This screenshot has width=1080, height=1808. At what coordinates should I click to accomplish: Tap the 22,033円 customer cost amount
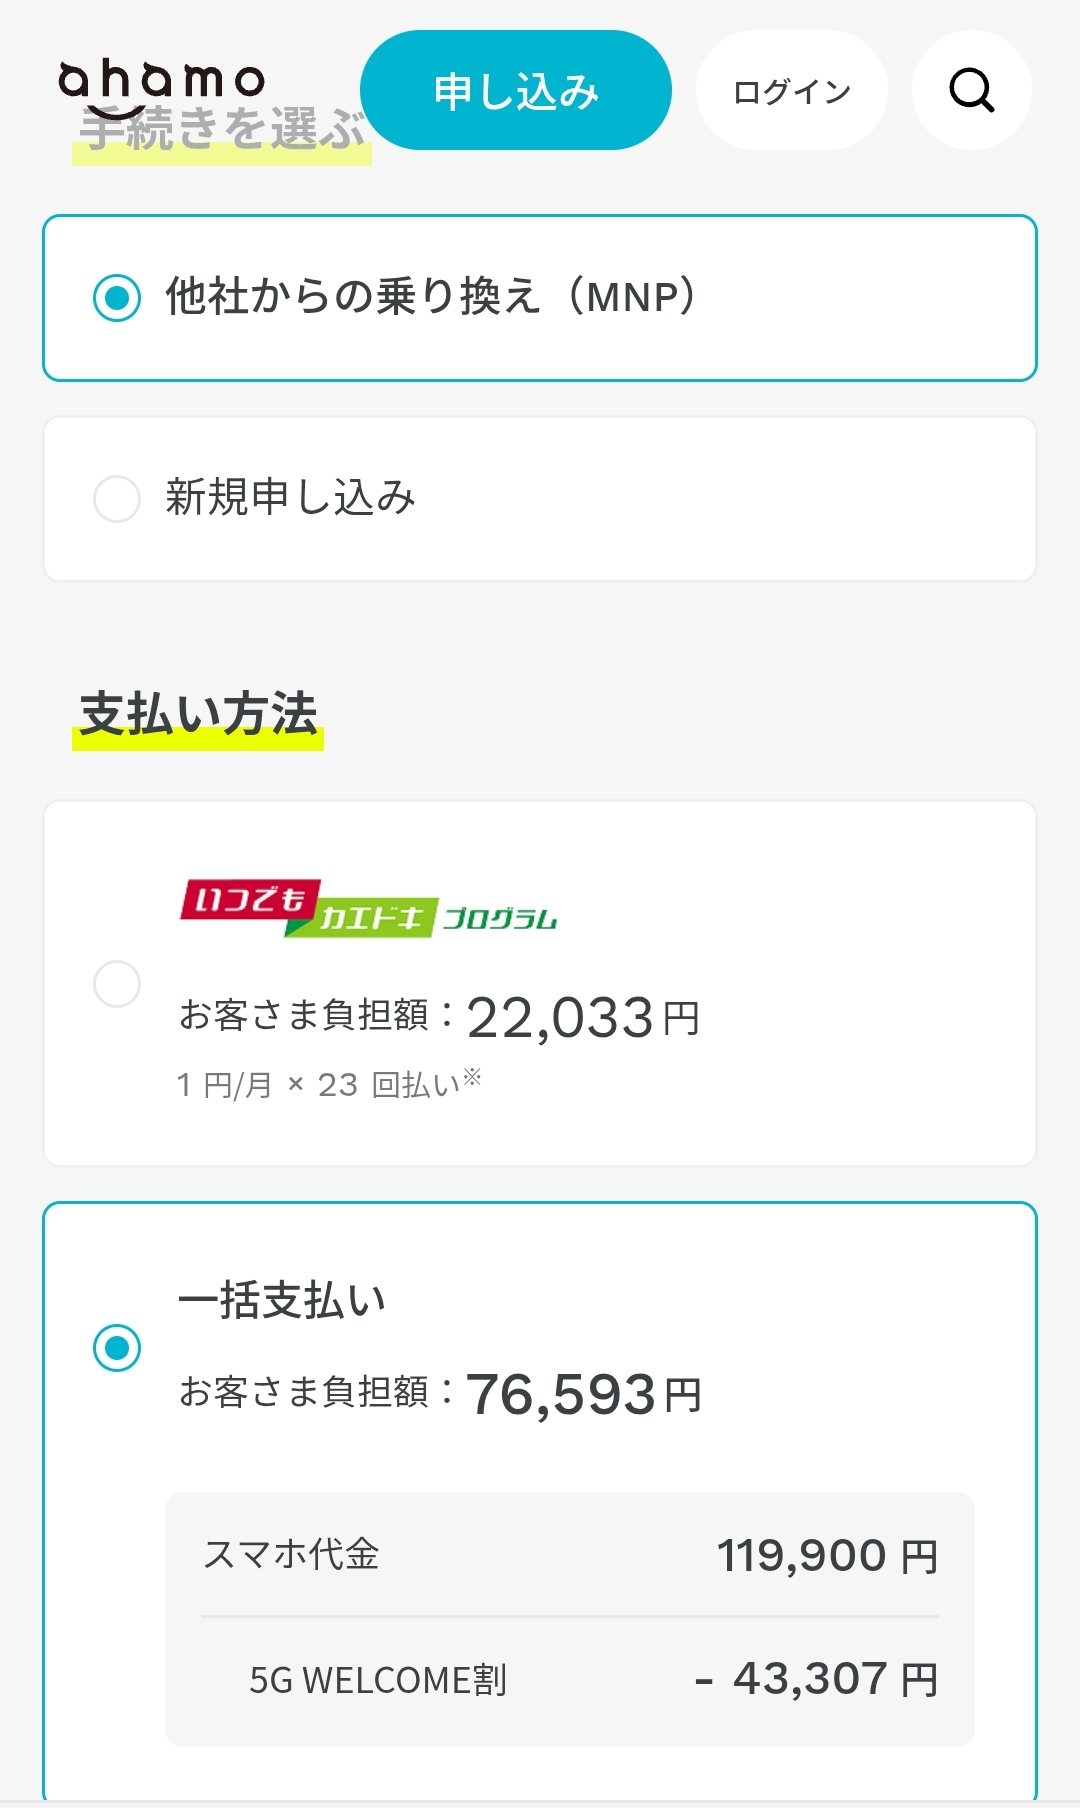click(583, 1018)
